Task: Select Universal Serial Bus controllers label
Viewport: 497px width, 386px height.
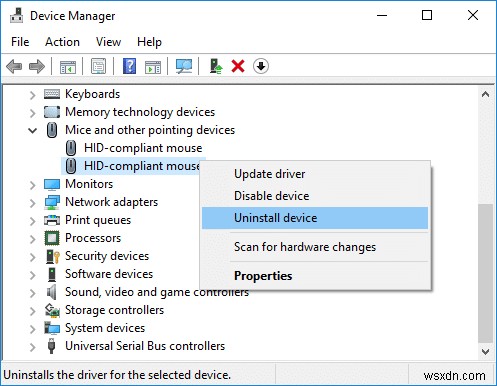Action: (x=145, y=346)
